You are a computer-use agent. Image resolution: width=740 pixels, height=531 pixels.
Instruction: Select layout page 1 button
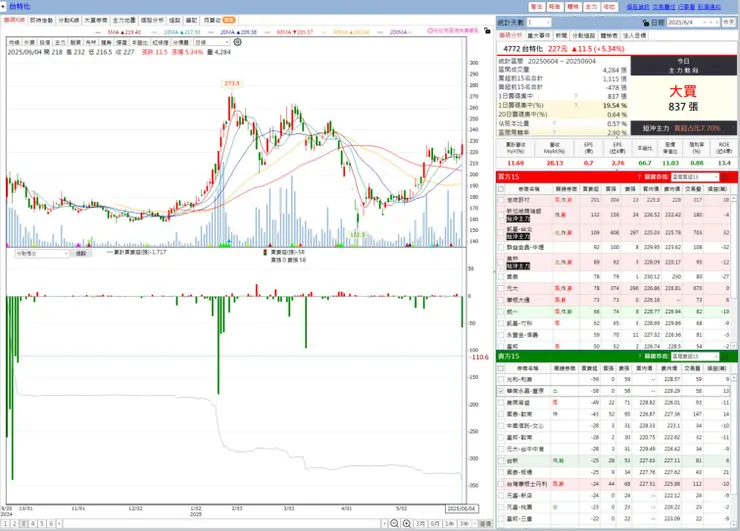(5, 523)
